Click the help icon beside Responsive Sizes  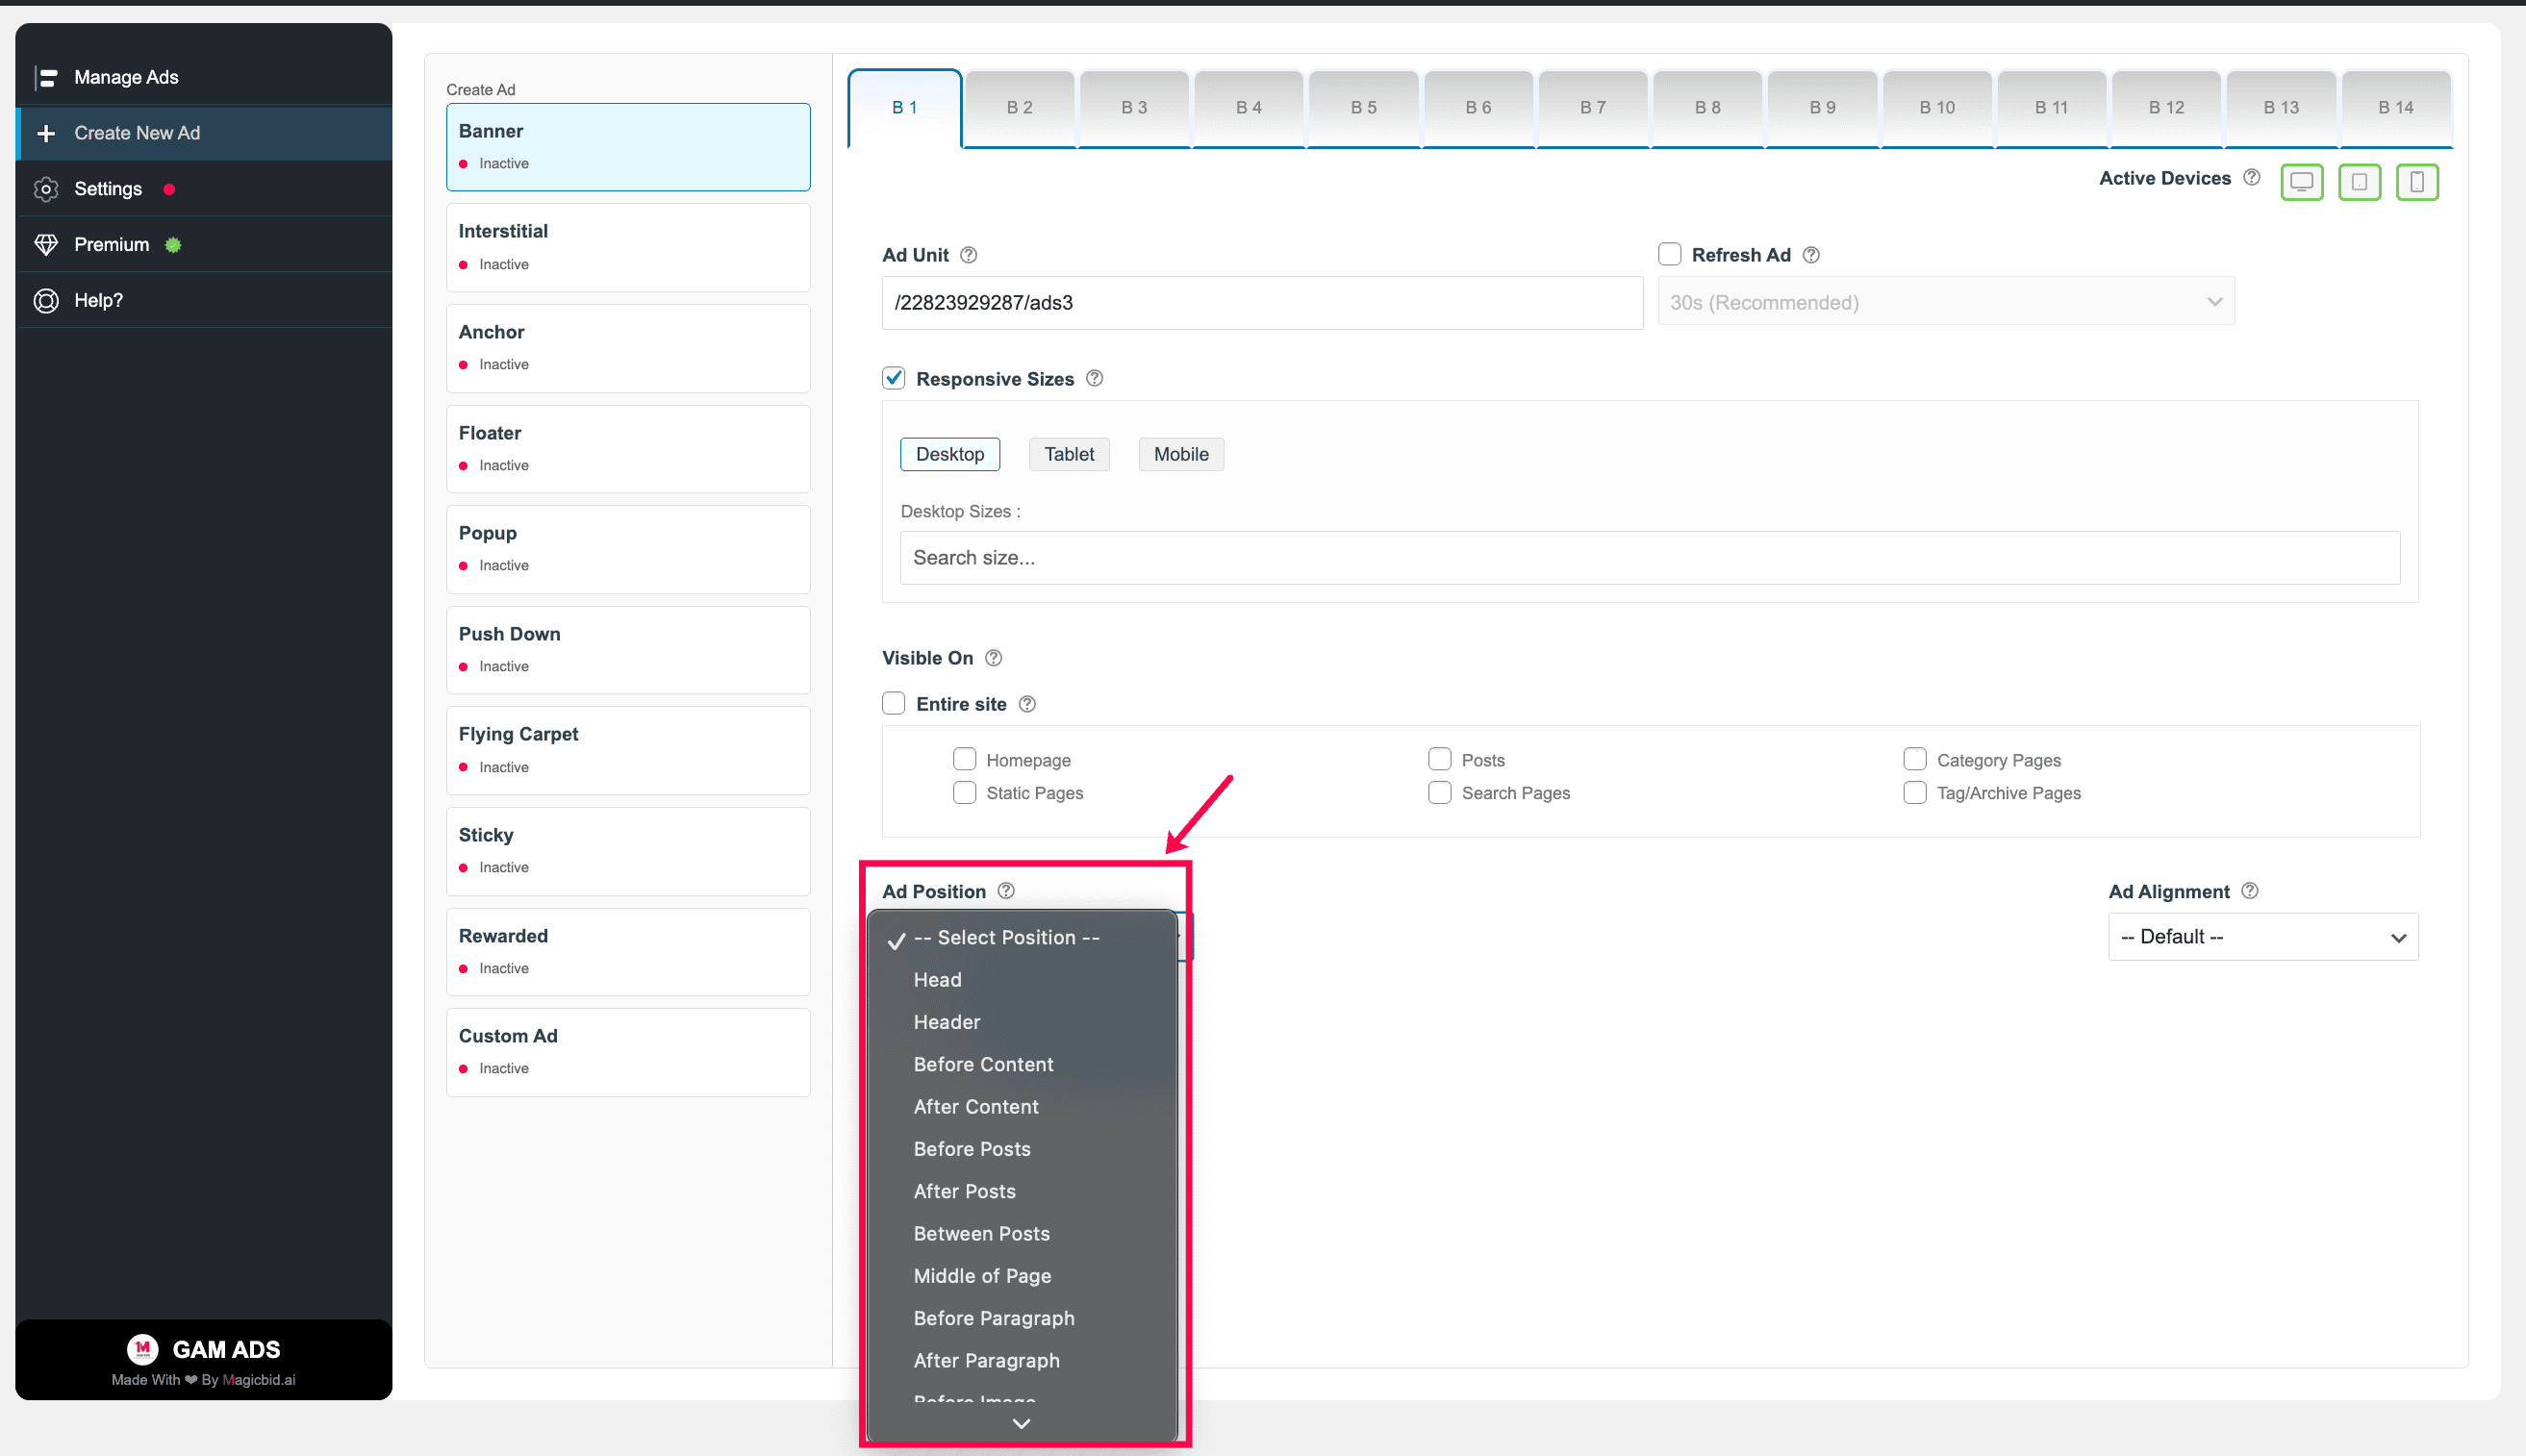click(1094, 378)
